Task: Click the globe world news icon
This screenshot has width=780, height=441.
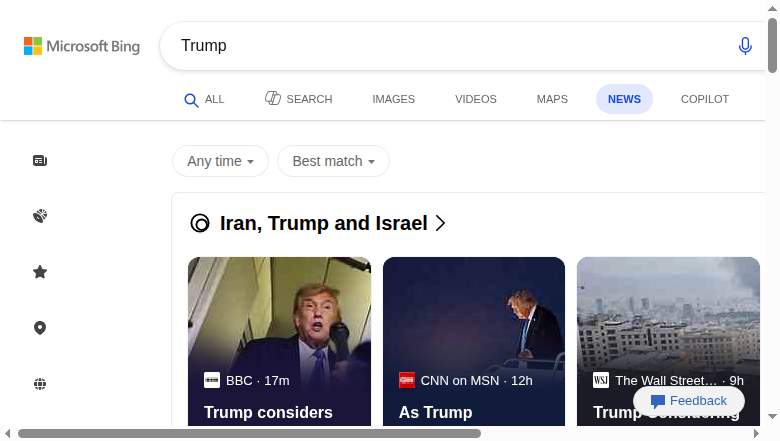Action: point(40,384)
